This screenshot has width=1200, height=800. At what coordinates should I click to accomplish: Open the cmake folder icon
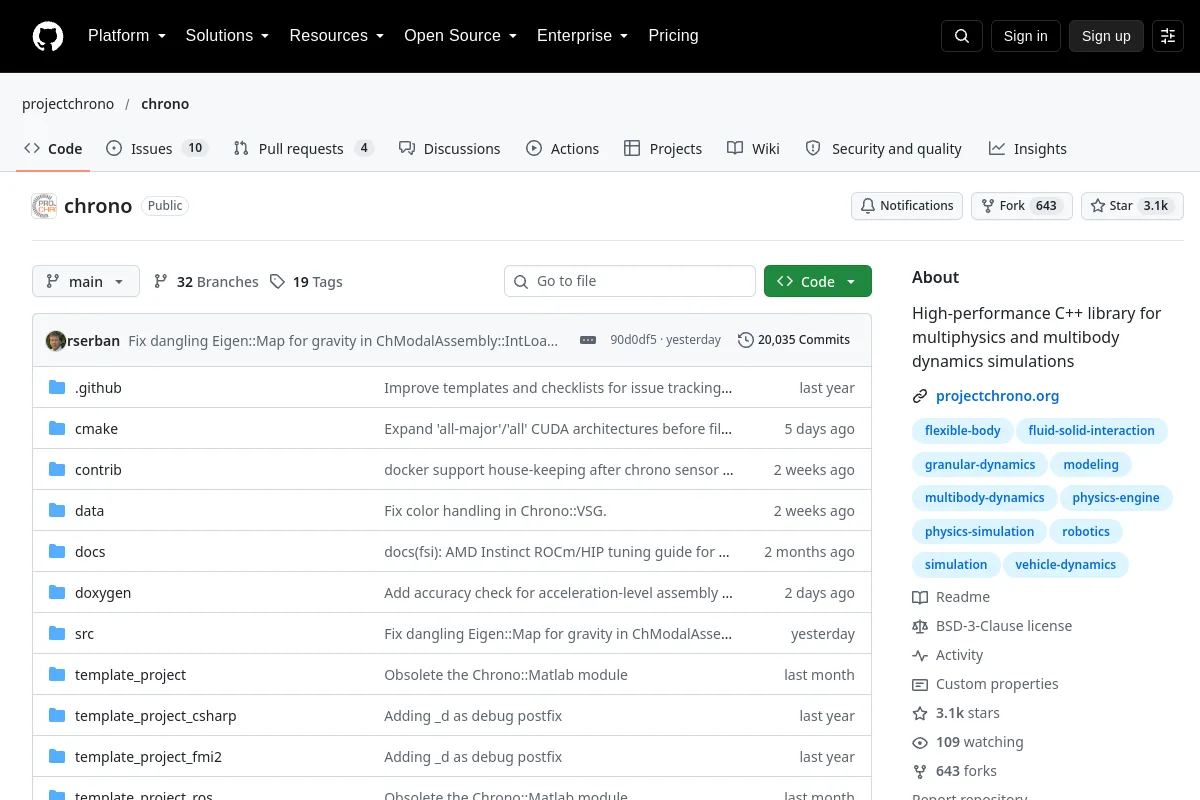[57, 428]
